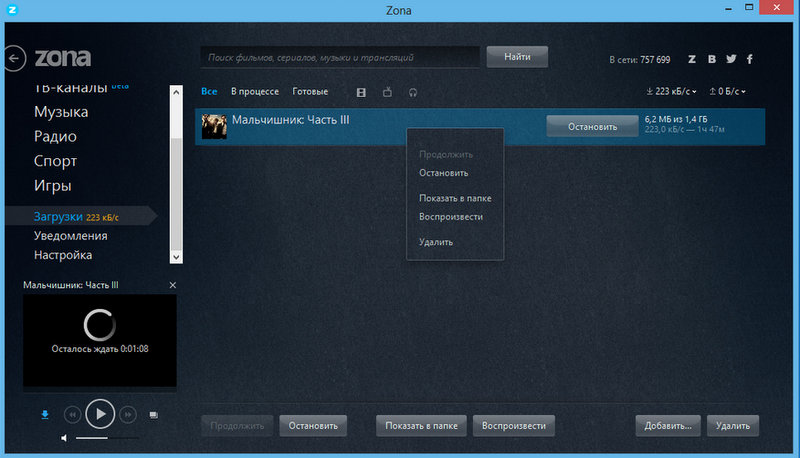
Task: Close the Мальчишник: Часть III mini player
Action: click(x=172, y=285)
